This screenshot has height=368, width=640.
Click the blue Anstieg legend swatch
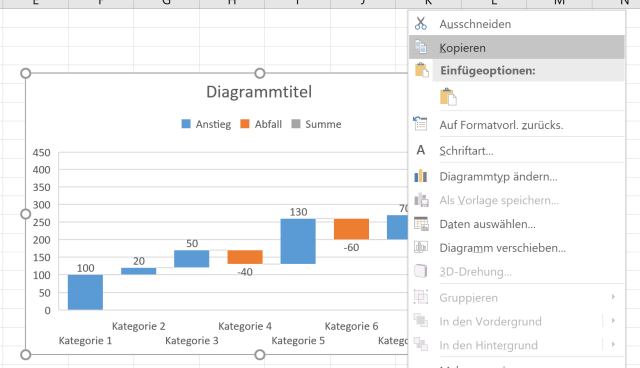click(x=186, y=124)
